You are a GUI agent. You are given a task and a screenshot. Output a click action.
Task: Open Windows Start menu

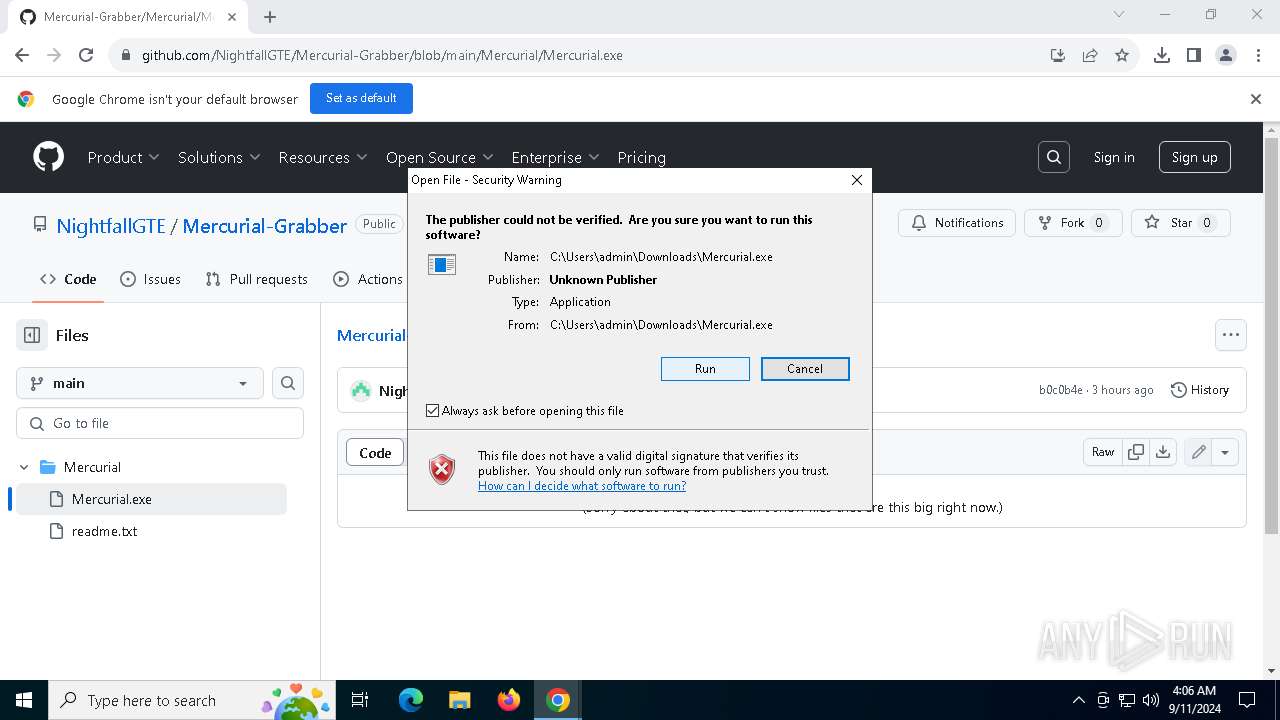24,700
